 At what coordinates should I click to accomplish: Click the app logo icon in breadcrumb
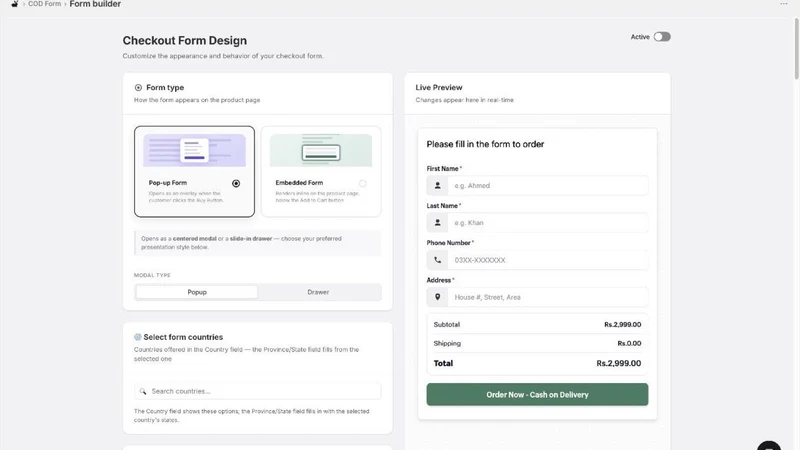14,4
